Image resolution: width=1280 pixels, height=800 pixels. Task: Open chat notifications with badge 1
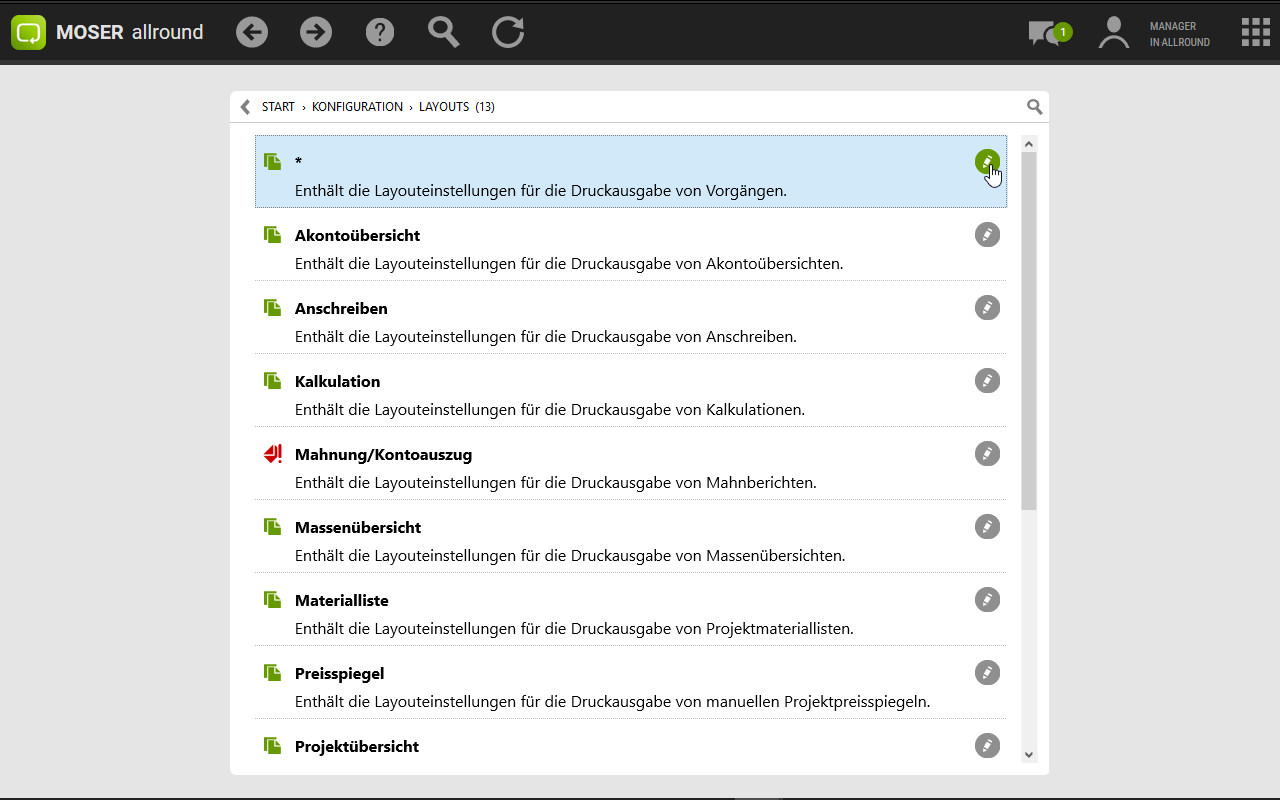pyautogui.click(x=1047, y=33)
